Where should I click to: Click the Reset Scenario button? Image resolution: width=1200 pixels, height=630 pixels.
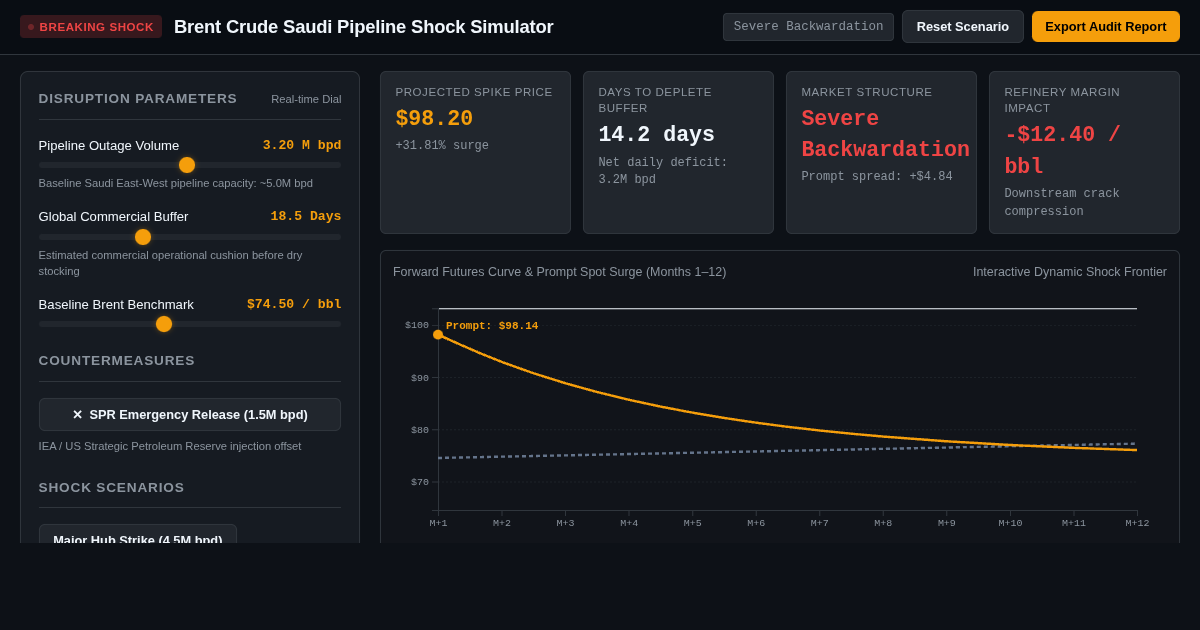(962, 27)
